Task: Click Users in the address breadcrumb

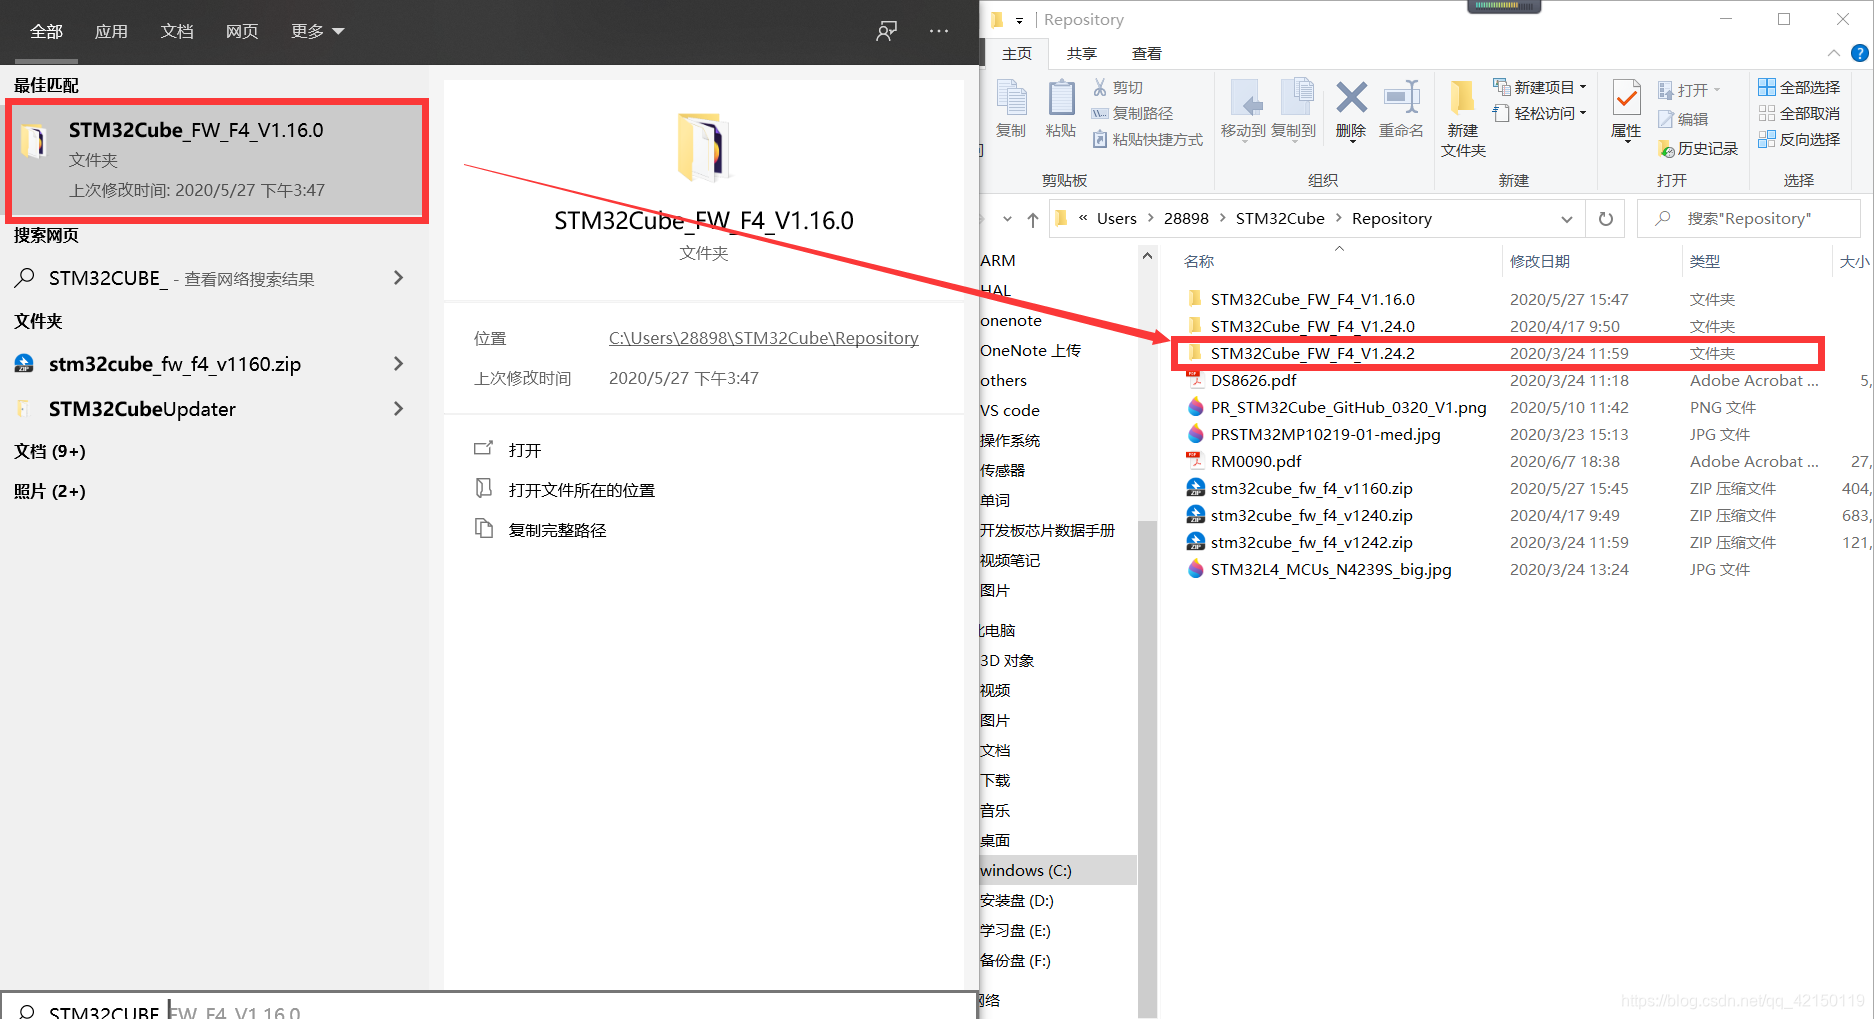Action: (x=1116, y=219)
